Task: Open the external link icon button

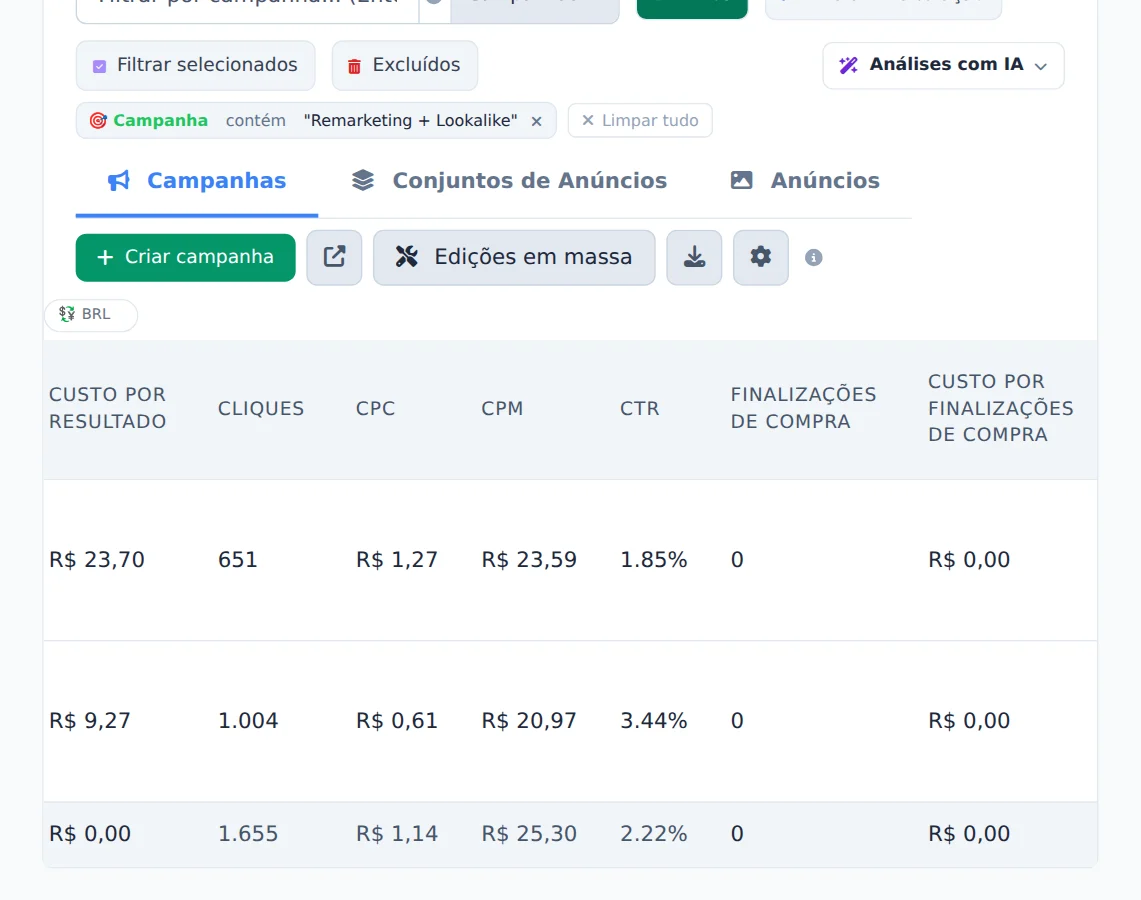Action: click(334, 258)
